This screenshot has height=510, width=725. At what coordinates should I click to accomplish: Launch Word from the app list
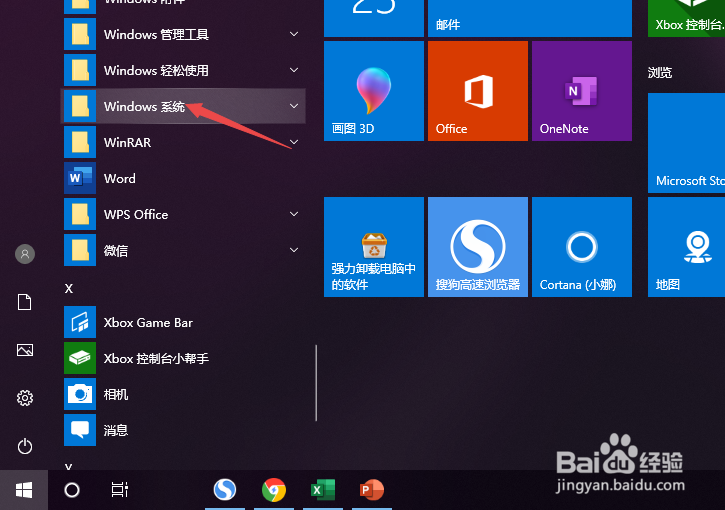point(184,178)
